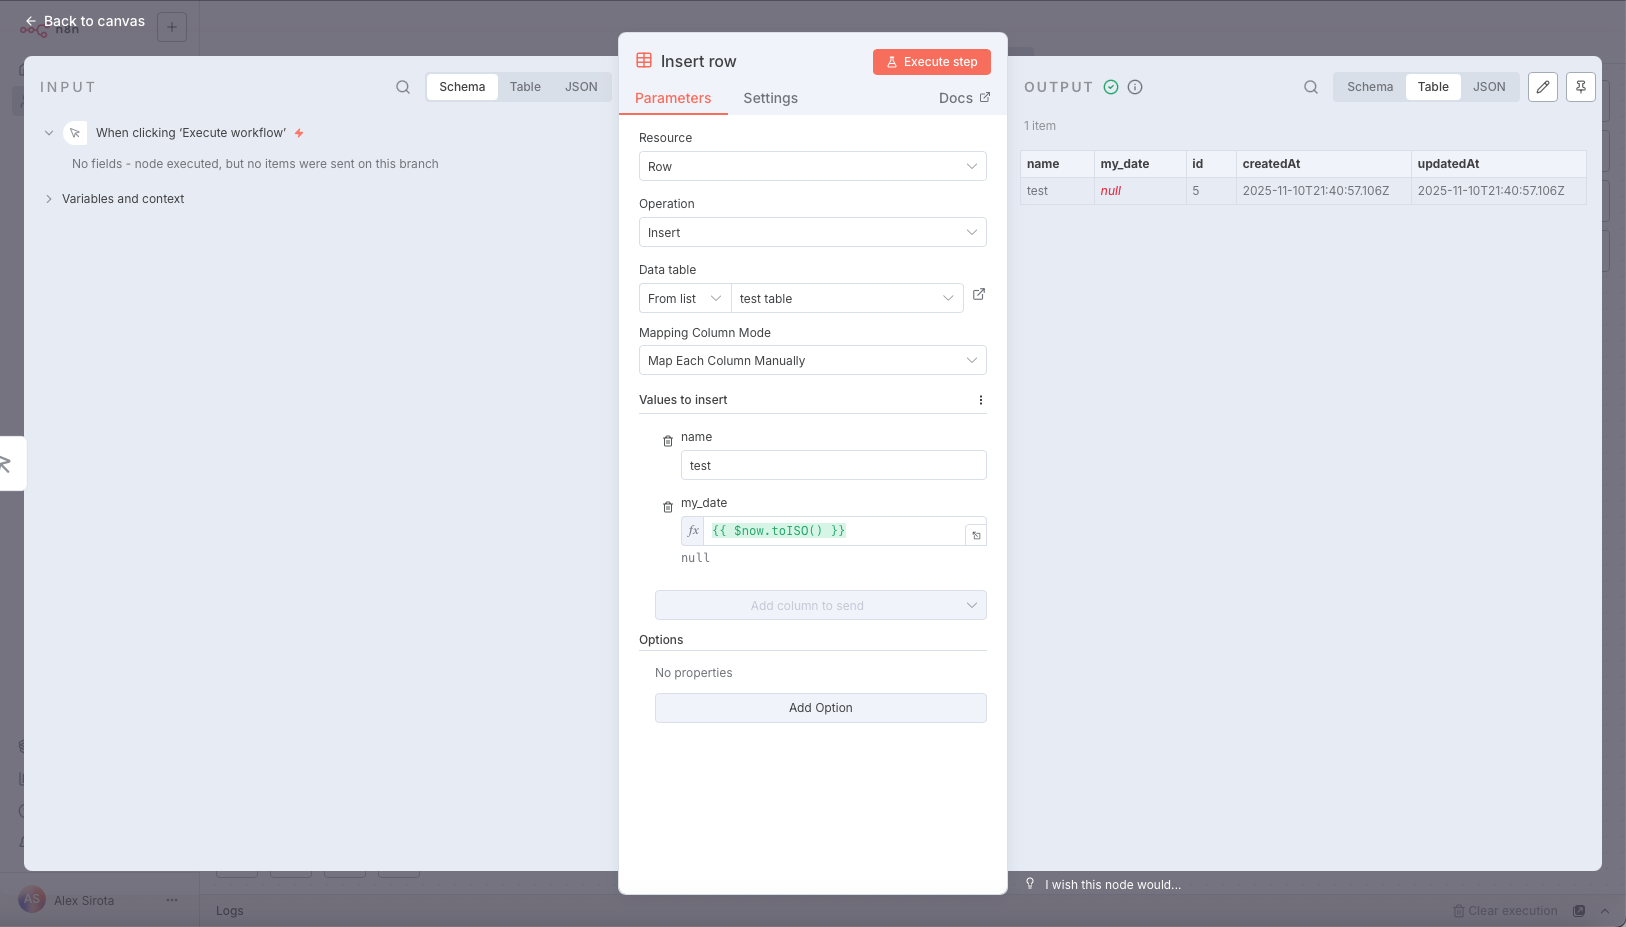Open the Alex Sirota user avatar
The image size is (1626, 927).
[x=32, y=900]
